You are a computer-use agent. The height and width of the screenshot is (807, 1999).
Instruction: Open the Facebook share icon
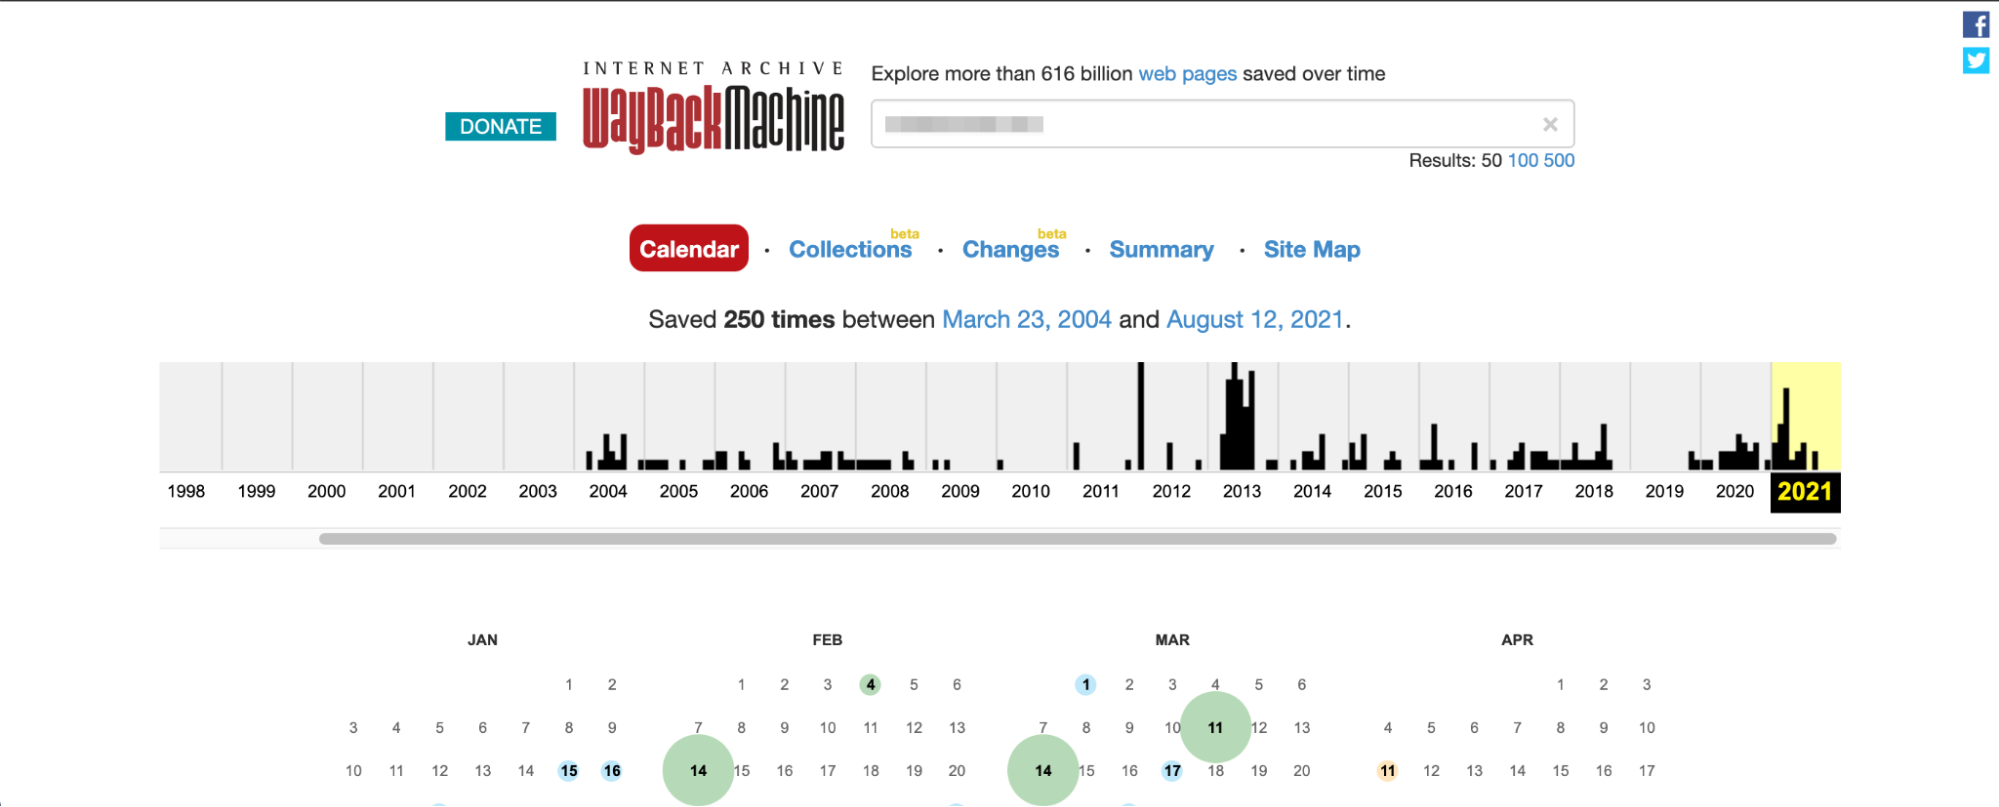pyautogui.click(x=1976, y=24)
